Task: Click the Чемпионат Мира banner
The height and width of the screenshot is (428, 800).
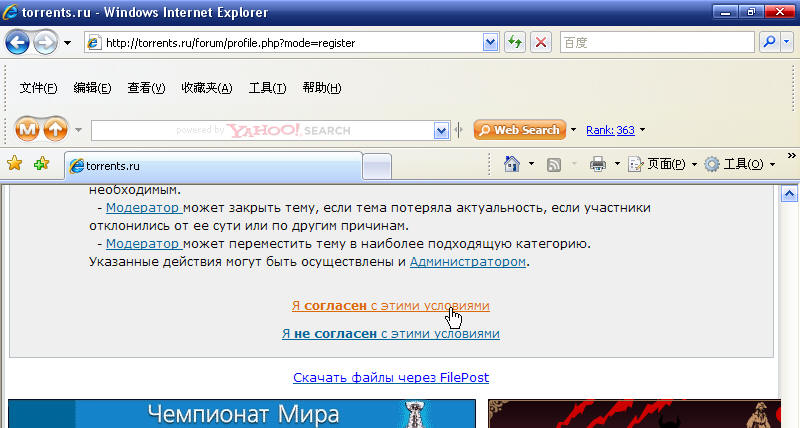Action: click(242, 414)
